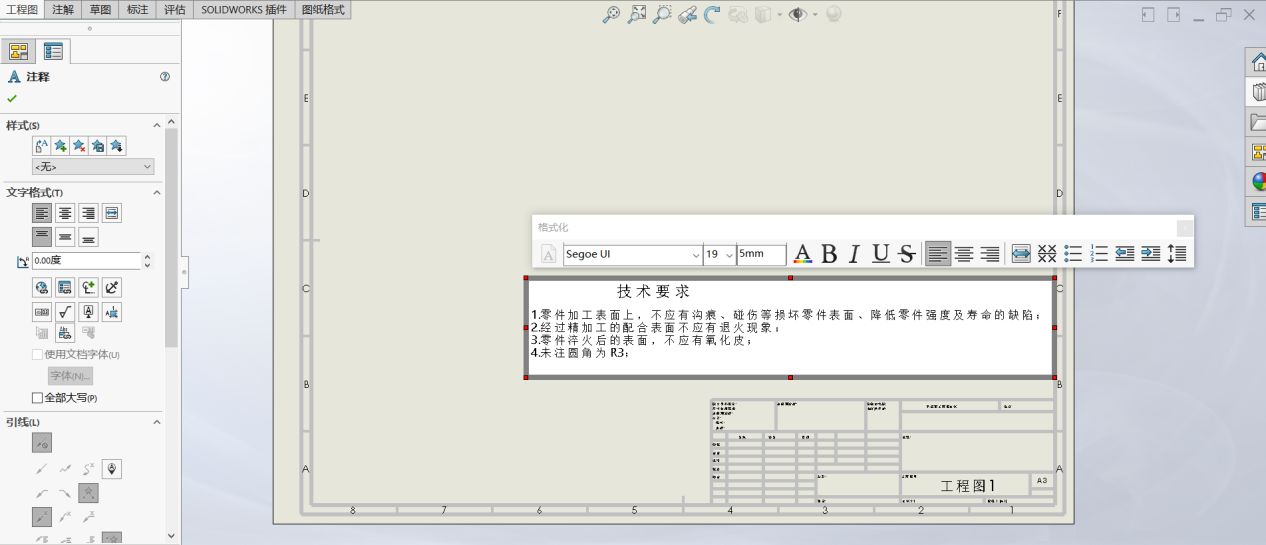The width and height of the screenshot is (1266, 545).
Task: Toggle fit text in 文字格式 panel
Action: 112,213
